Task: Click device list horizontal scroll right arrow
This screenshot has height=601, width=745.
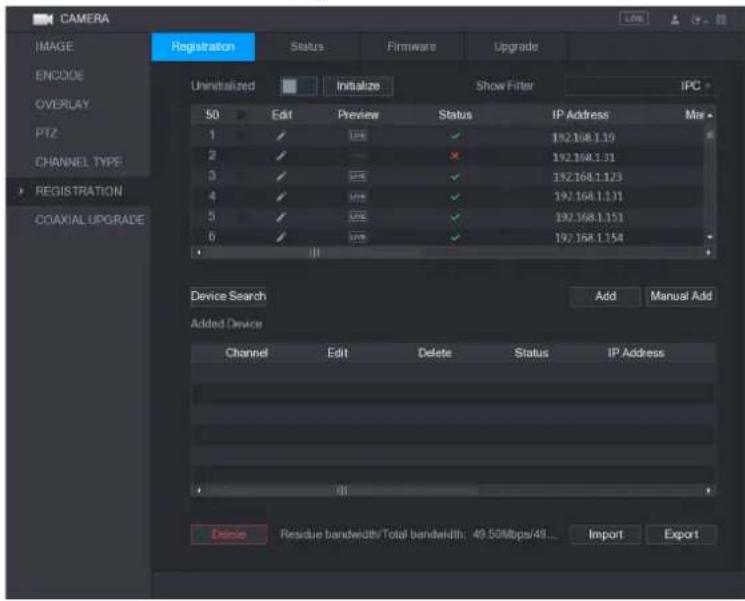Action: tap(708, 253)
